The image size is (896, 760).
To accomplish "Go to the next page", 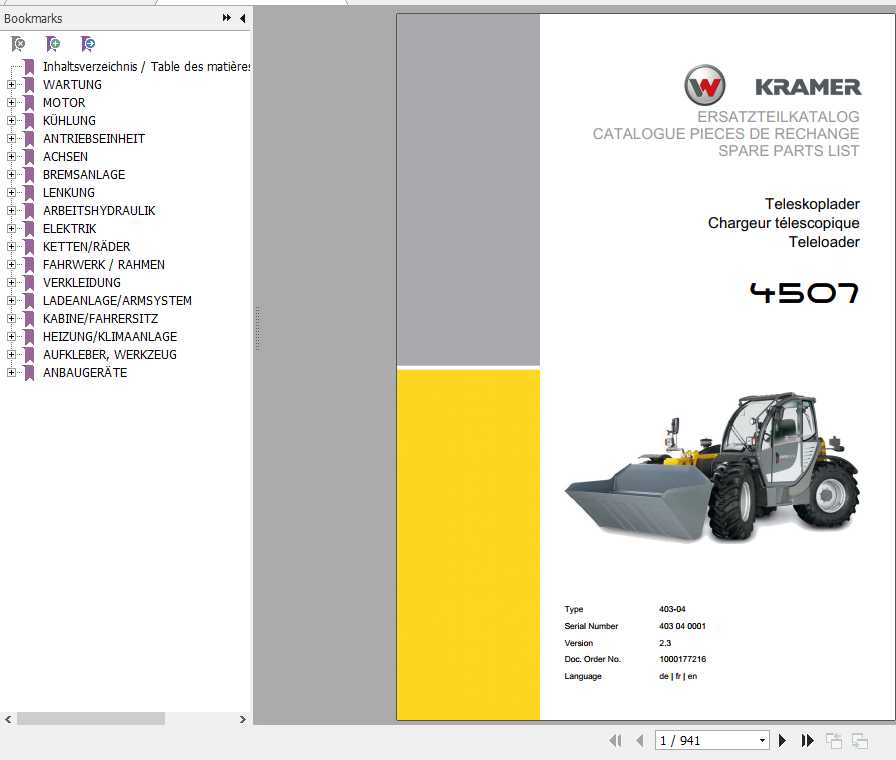I will coord(782,741).
